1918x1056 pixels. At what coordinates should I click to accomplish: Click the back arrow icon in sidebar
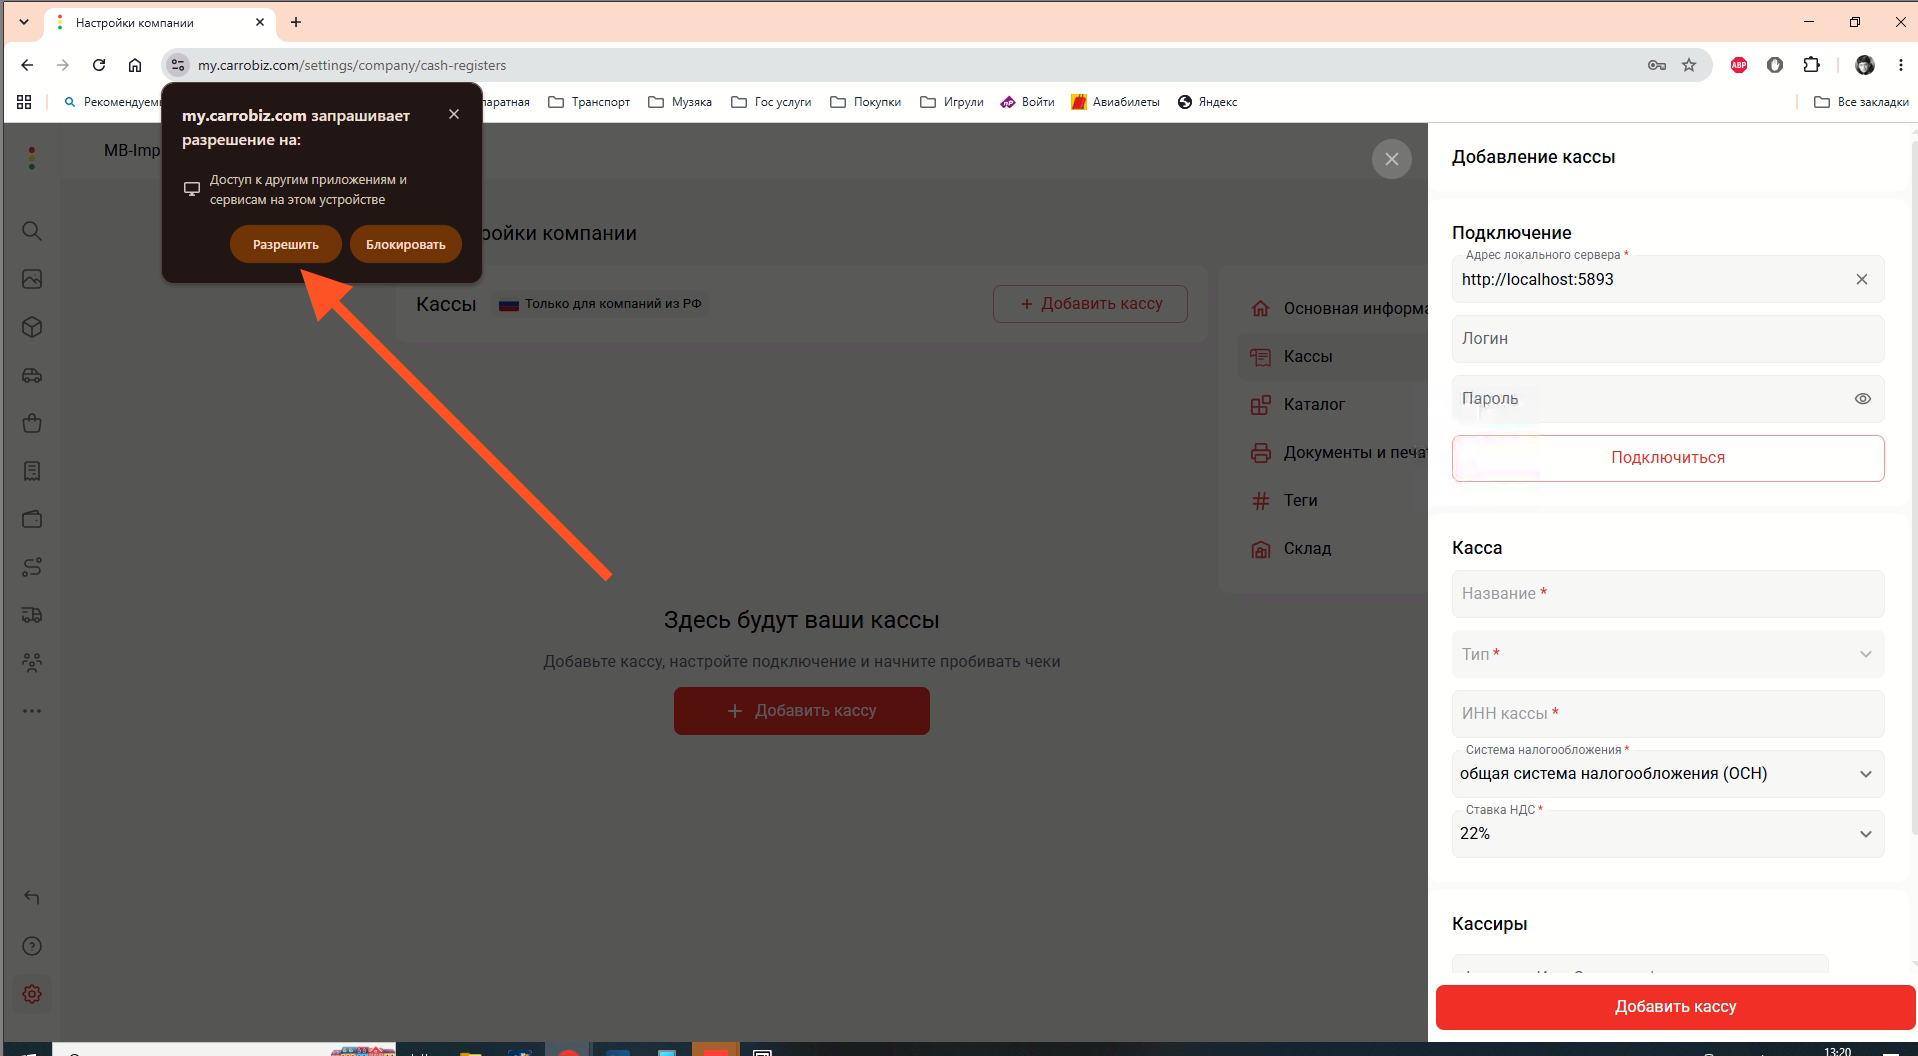(x=32, y=898)
